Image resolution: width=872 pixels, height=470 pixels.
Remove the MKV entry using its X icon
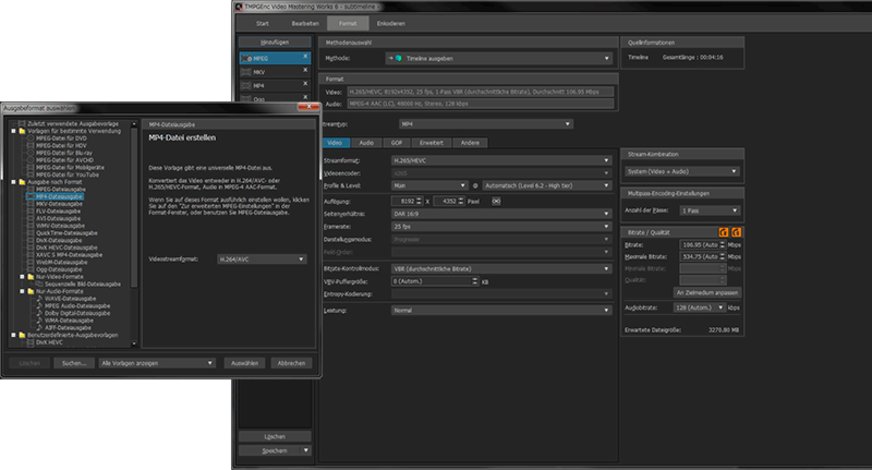click(305, 71)
